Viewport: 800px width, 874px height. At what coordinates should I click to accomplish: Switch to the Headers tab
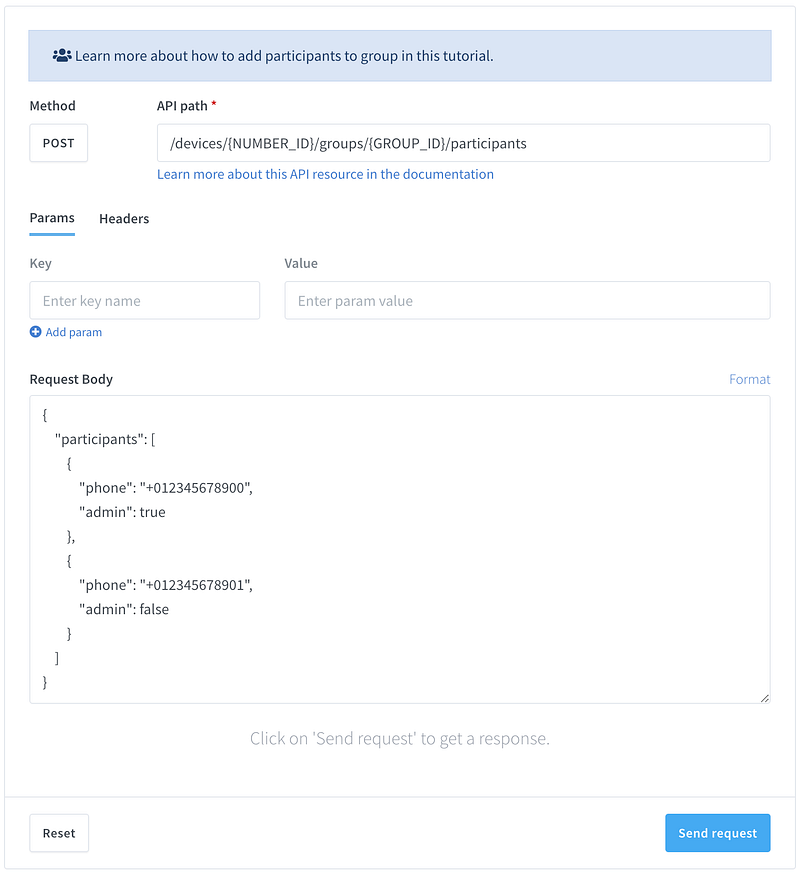(124, 218)
